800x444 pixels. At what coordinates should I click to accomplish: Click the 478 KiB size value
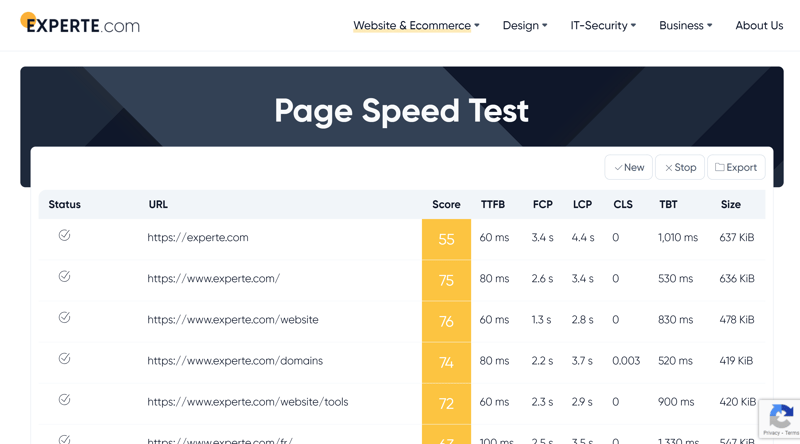737,320
